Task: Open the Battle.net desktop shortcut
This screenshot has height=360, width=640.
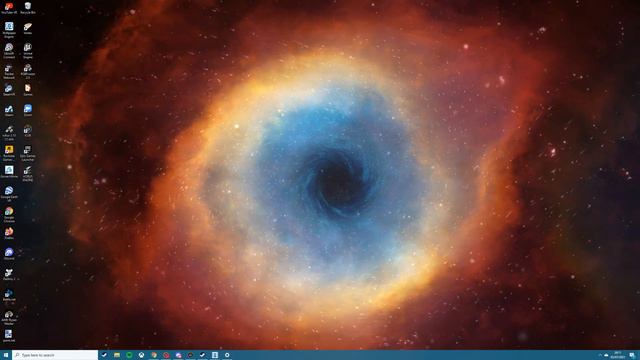Action: point(9,295)
